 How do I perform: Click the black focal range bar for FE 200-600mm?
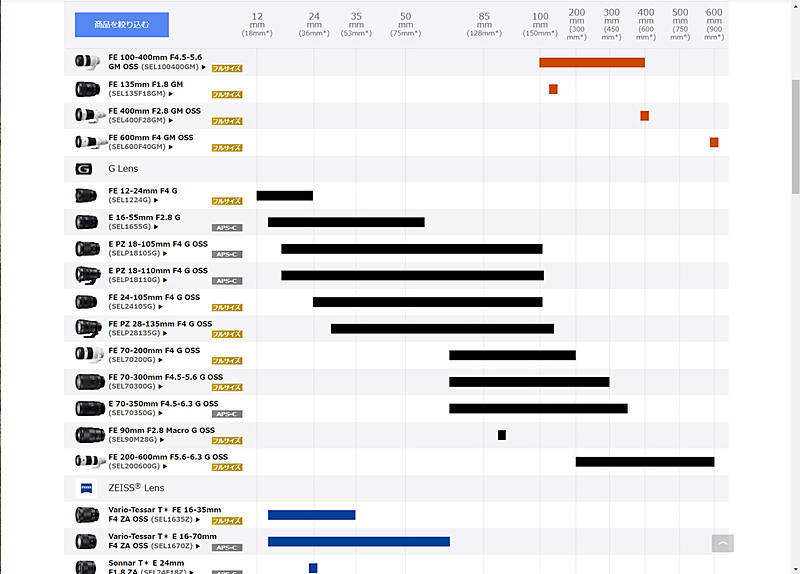pyautogui.click(x=645, y=462)
